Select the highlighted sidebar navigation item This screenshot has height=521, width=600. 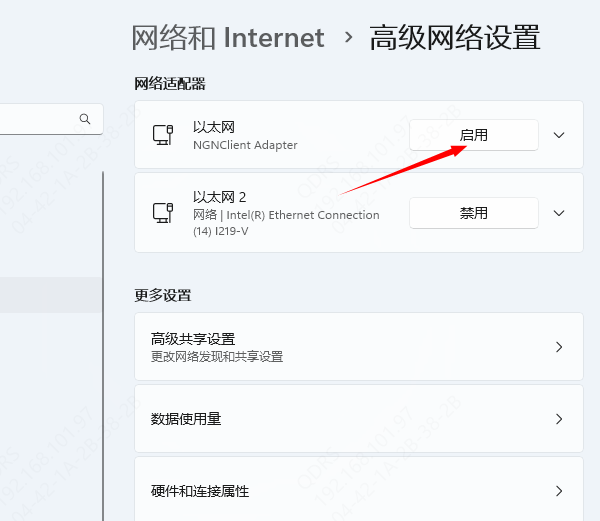pyautogui.click(x=51, y=295)
